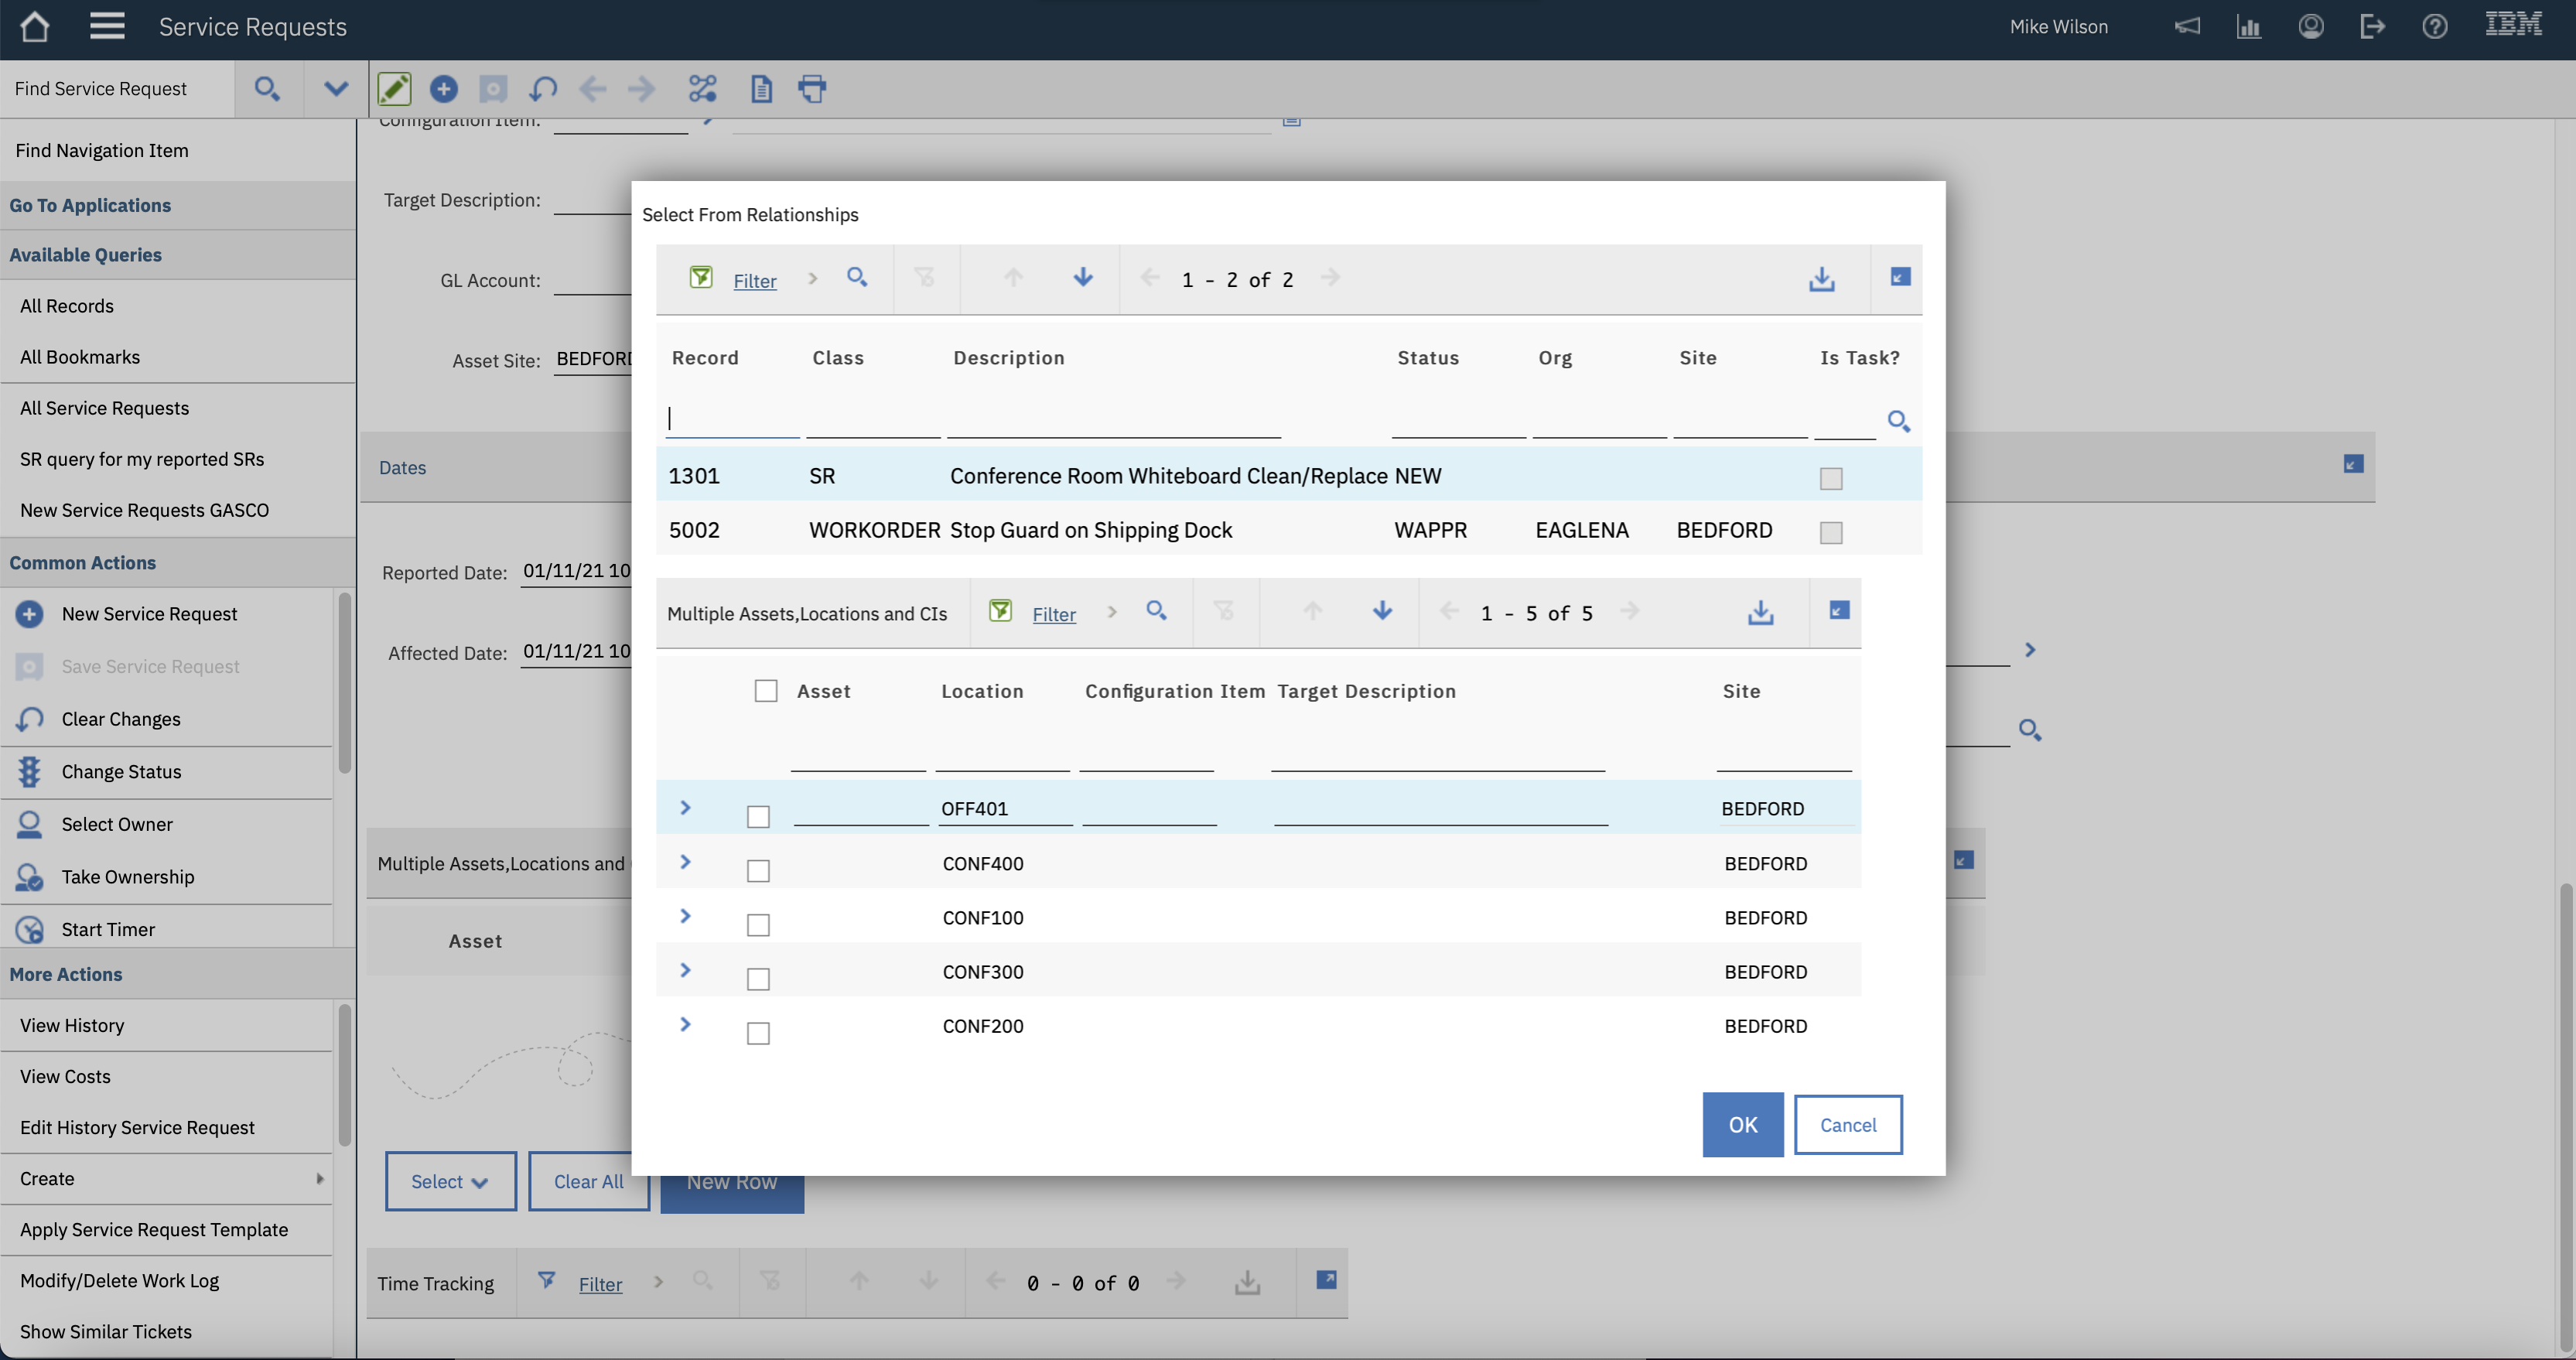Click the Print icon in toolbar
The image size is (2576, 1360).
812,89
